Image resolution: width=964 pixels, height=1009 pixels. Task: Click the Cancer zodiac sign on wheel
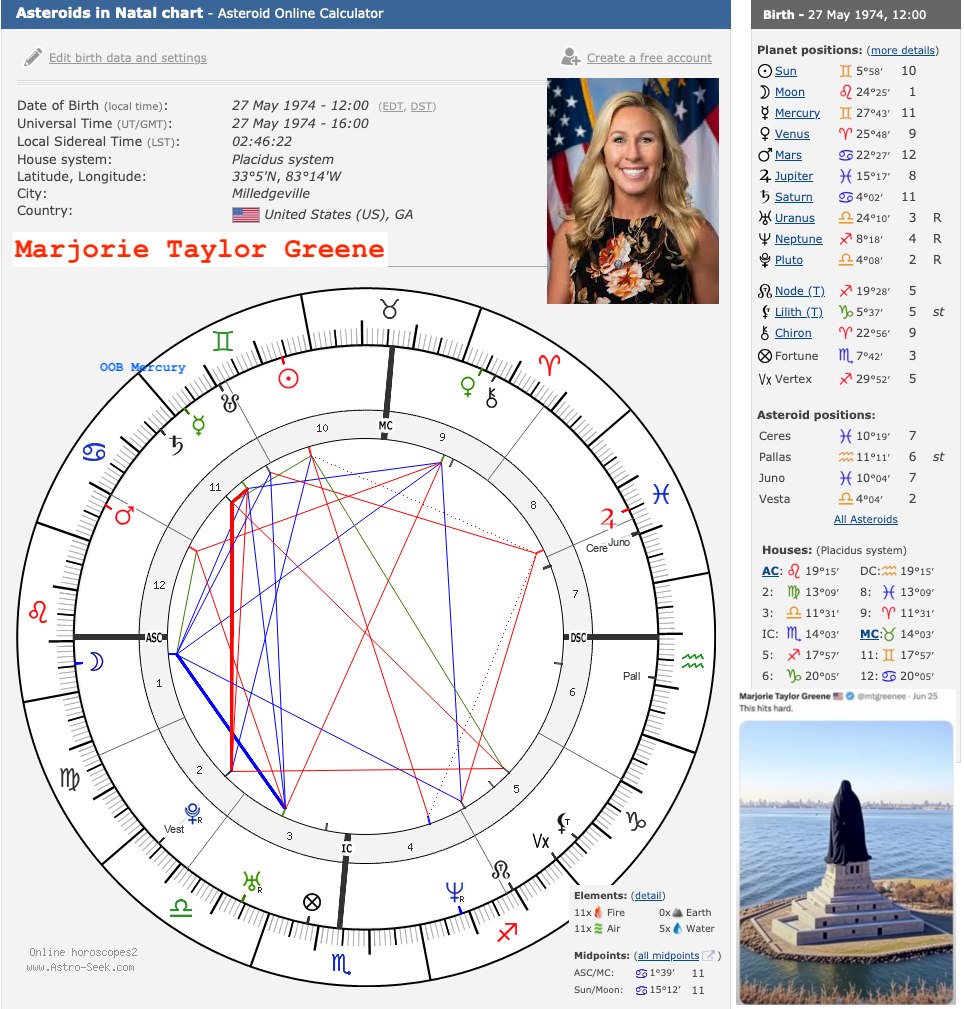click(x=94, y=452)
